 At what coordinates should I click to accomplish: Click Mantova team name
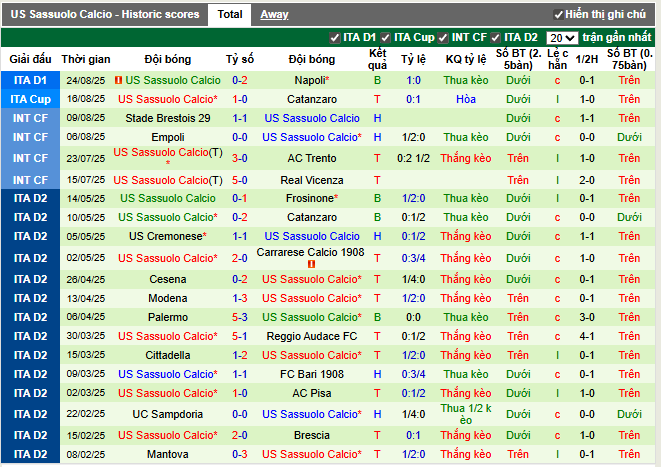click(168, 454)
